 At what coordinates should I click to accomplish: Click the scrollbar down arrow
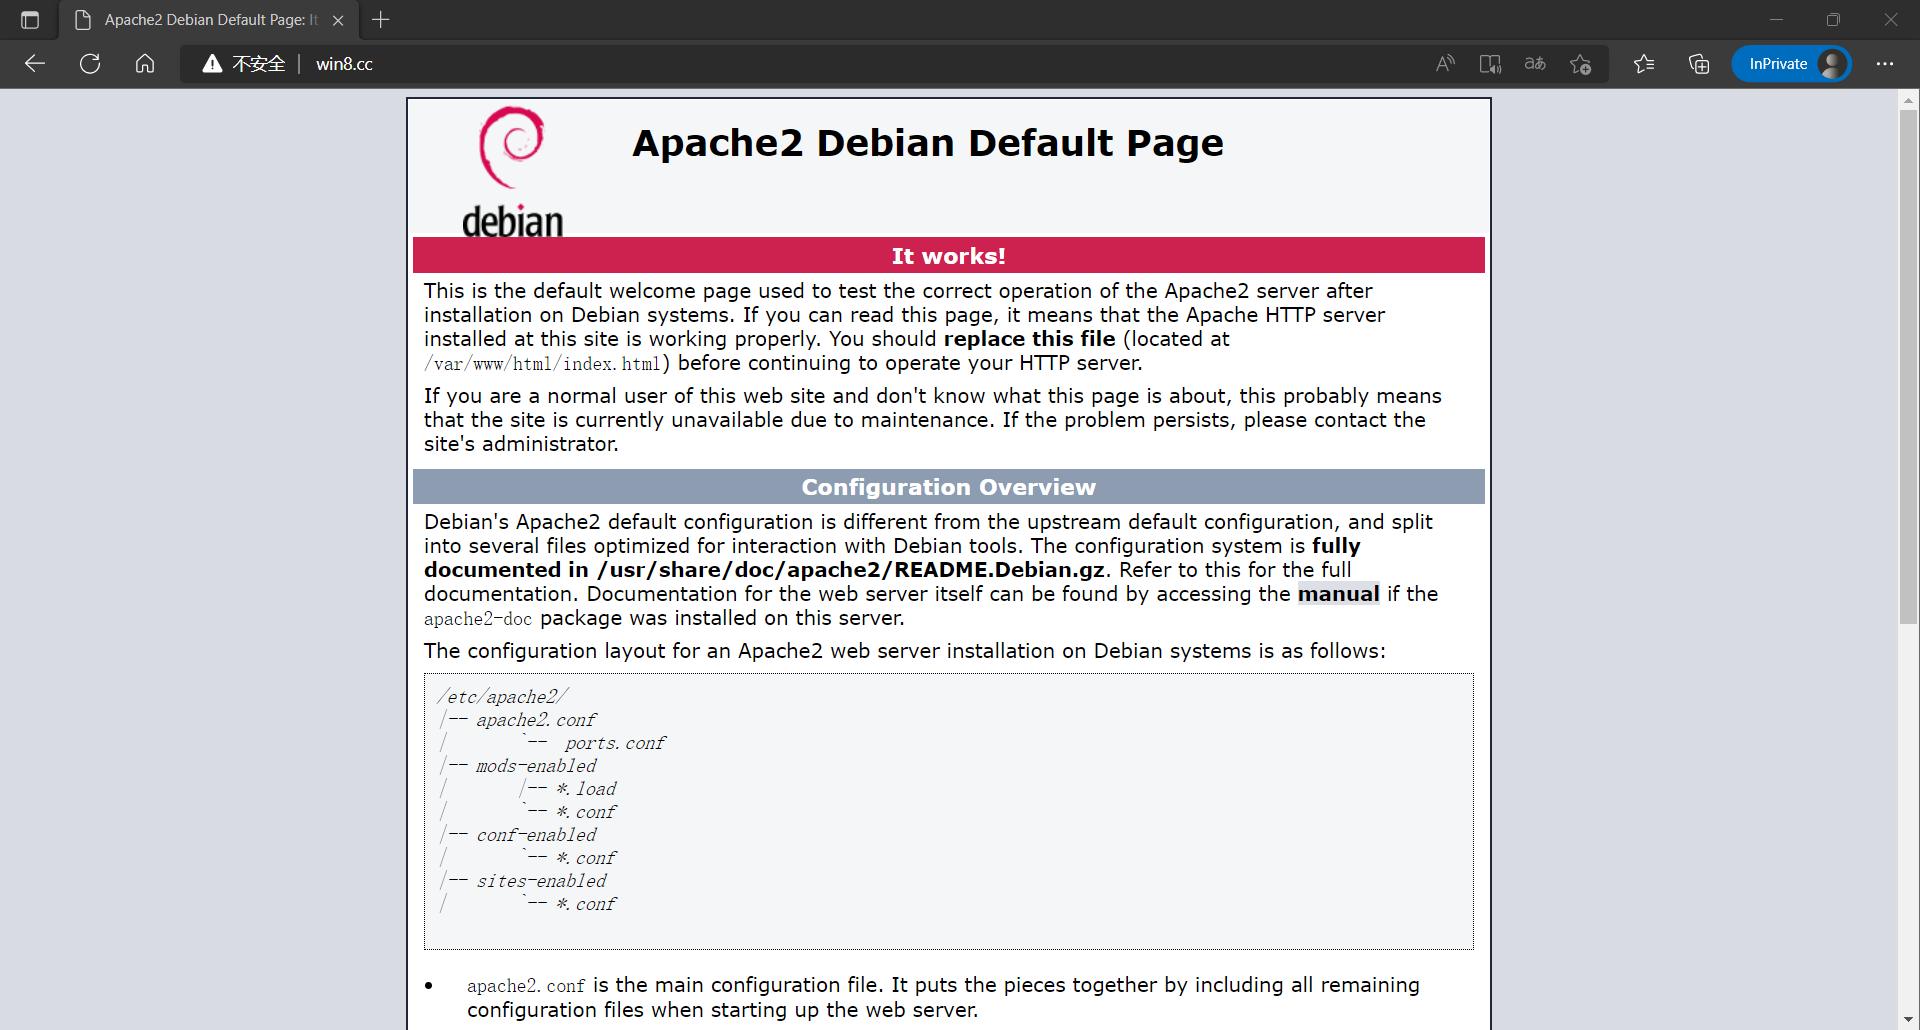1908,1020
